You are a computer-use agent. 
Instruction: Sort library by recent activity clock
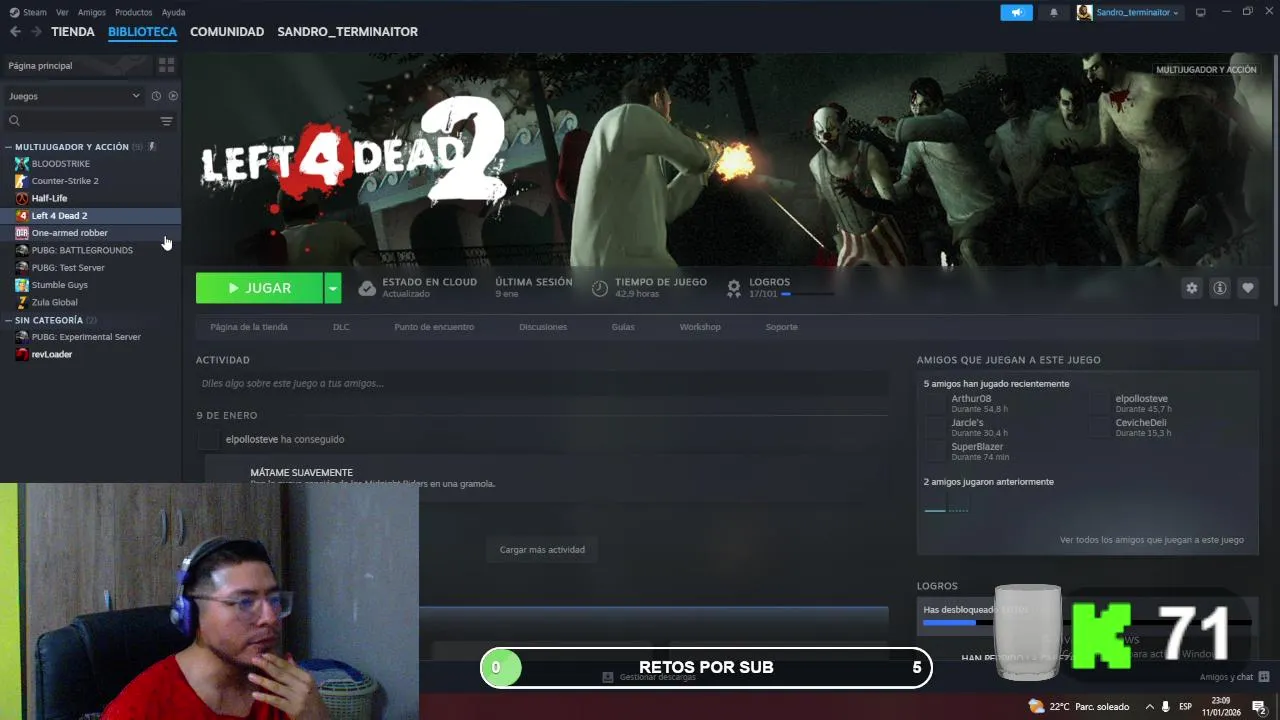156,96
